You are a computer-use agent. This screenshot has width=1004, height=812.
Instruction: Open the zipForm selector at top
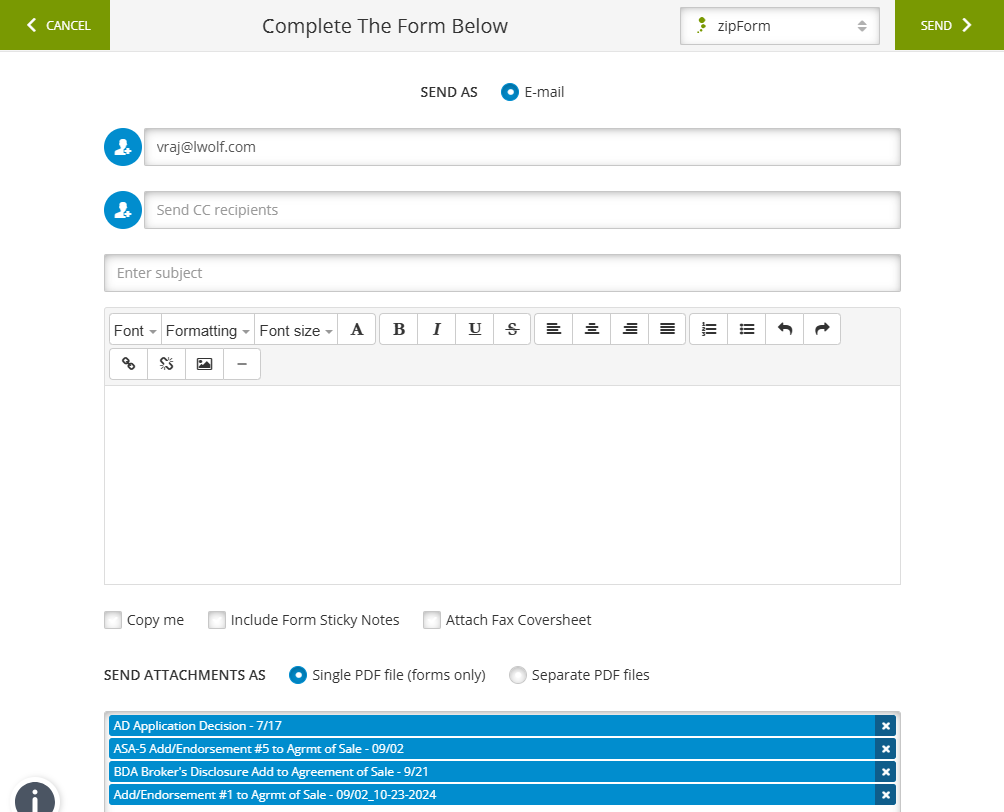(779, 25)
